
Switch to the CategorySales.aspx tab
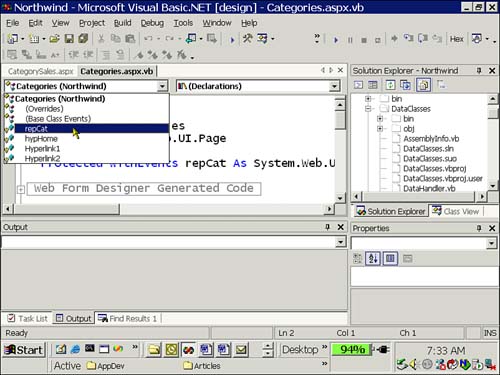pos(40,71)
